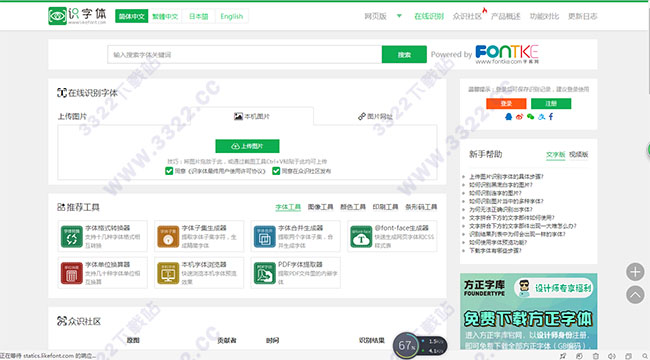The width and height of the screenshot is (650, 360).
Task: Open the 字体格式转换器 tool icon
Action: tap(72, 237)
